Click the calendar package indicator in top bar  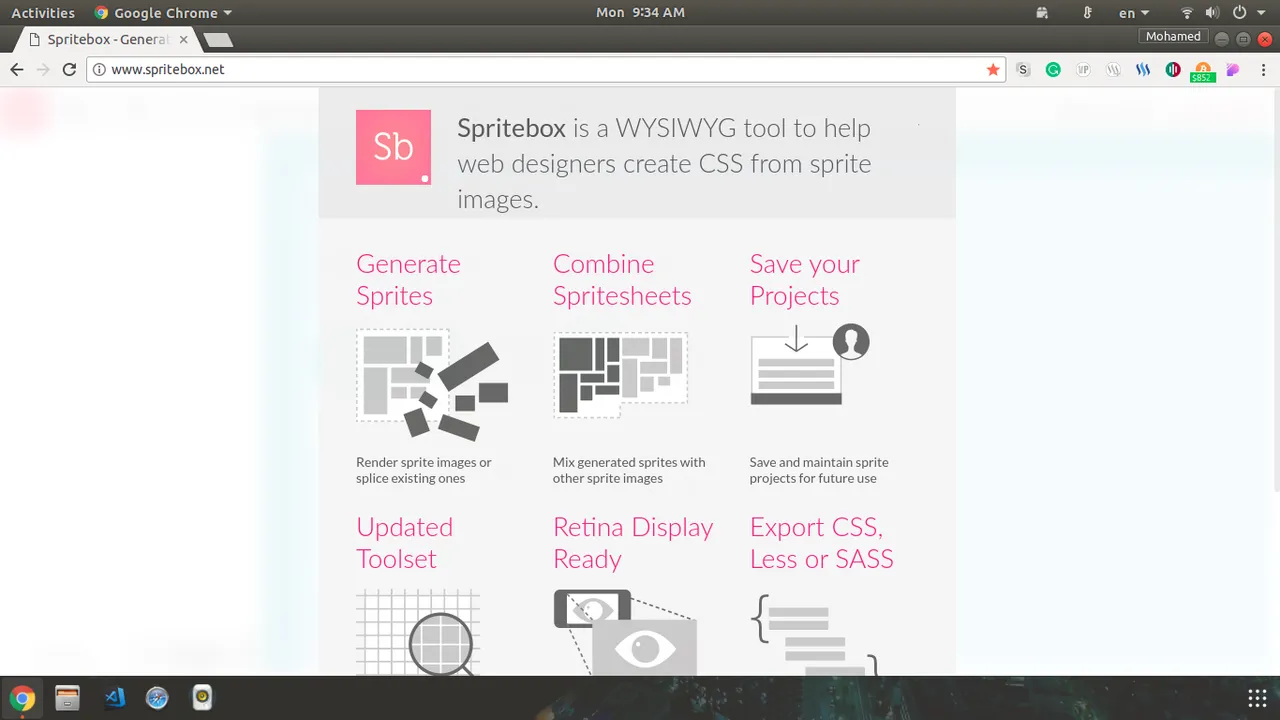coord(1042,13)
